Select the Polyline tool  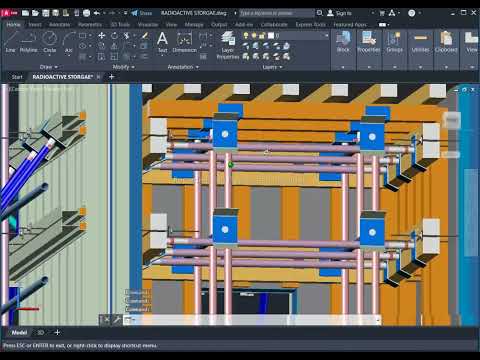click(x=28, y=42)
